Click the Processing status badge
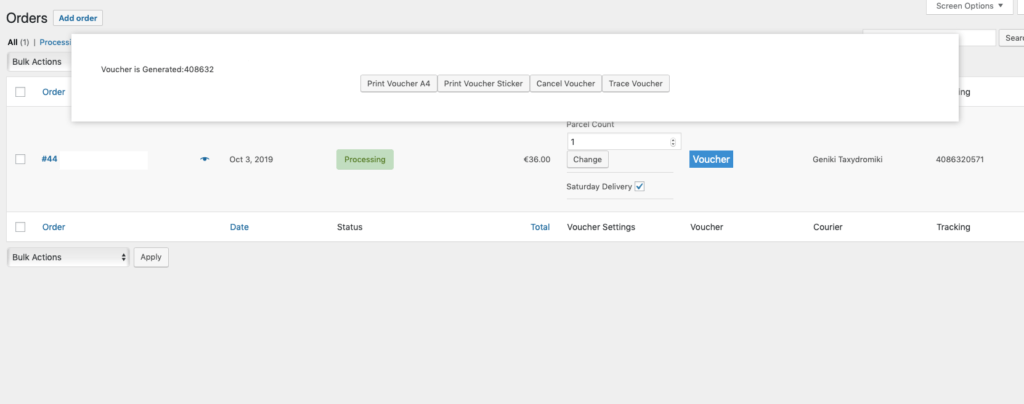 tap(365, 159)
